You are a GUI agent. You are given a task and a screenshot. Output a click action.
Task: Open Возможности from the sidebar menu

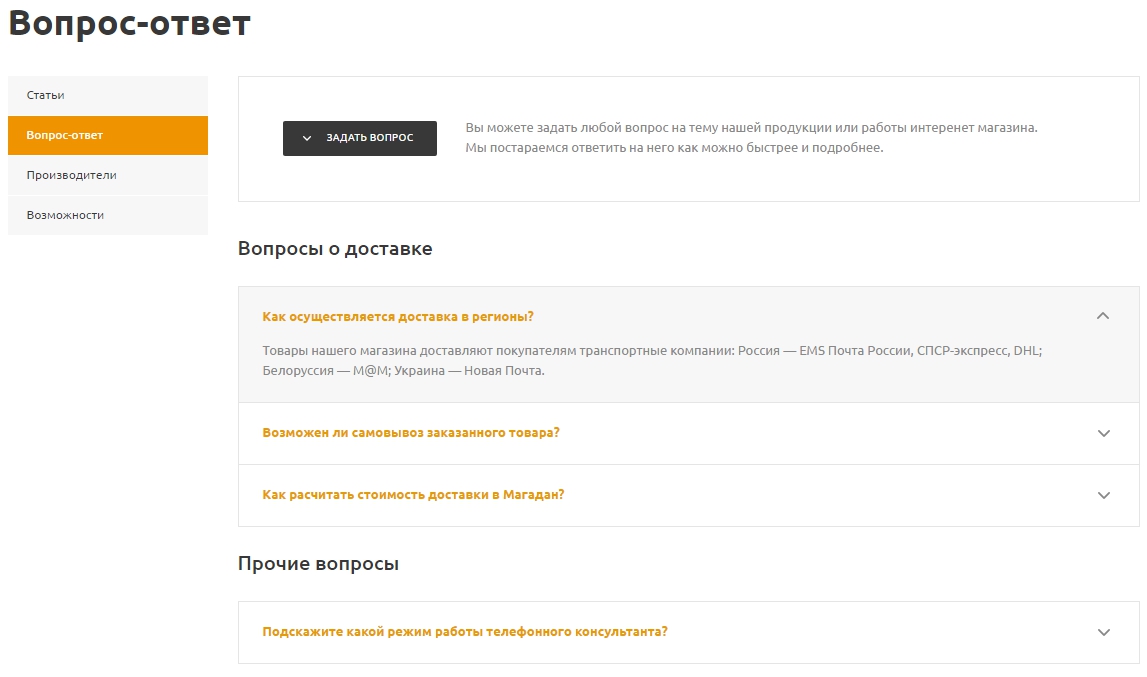(x=108, y=215)
